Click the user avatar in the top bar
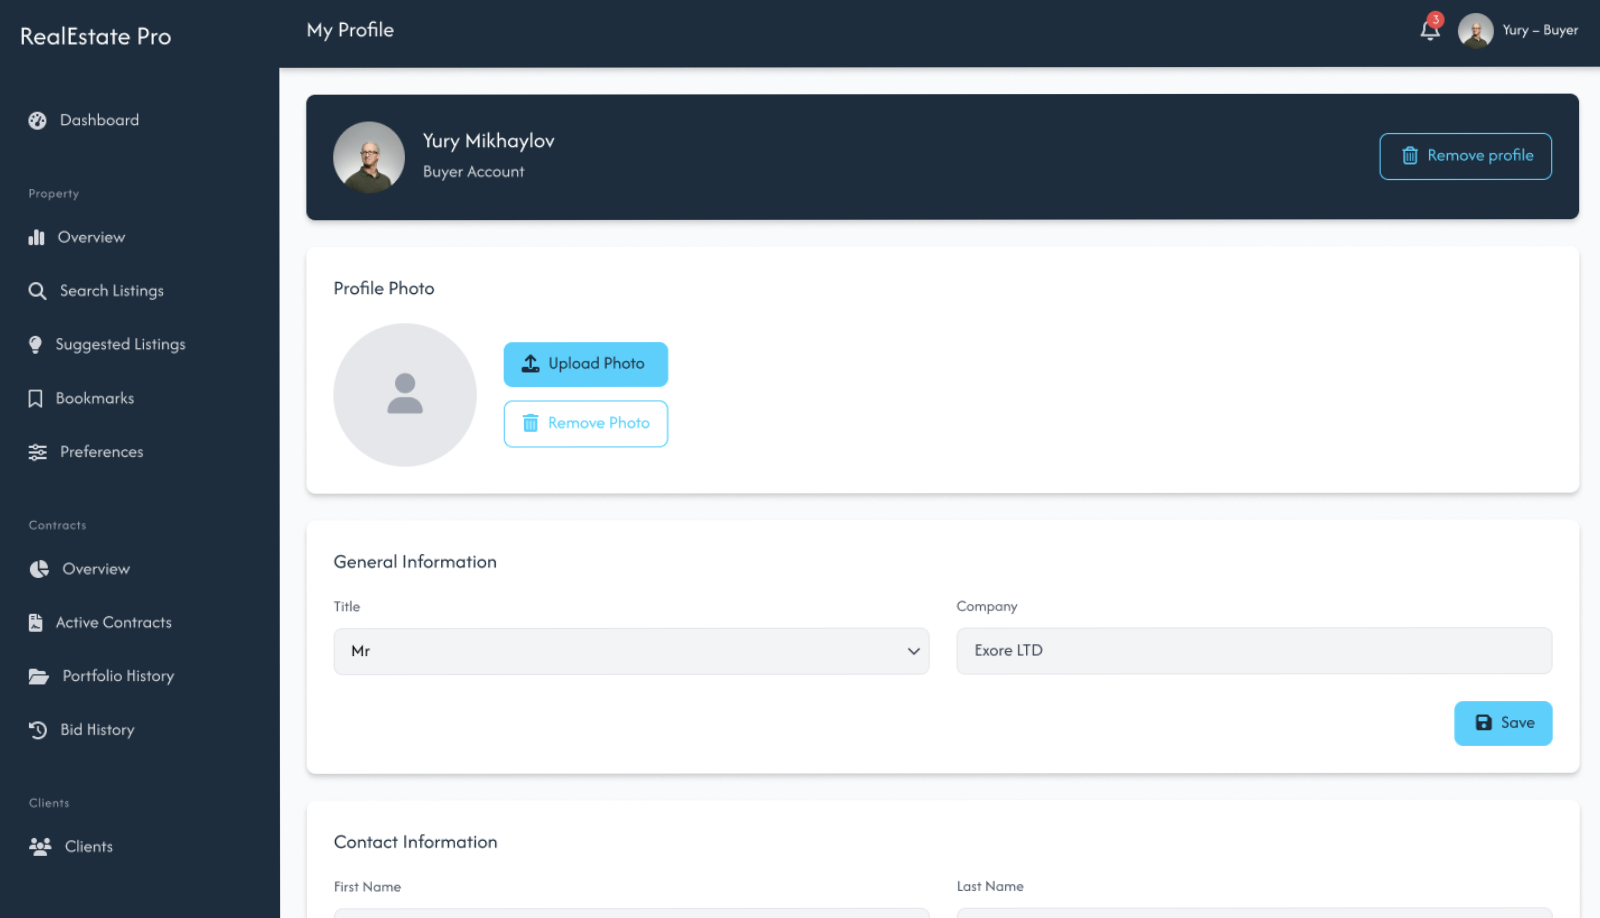 coord(1475,30)
